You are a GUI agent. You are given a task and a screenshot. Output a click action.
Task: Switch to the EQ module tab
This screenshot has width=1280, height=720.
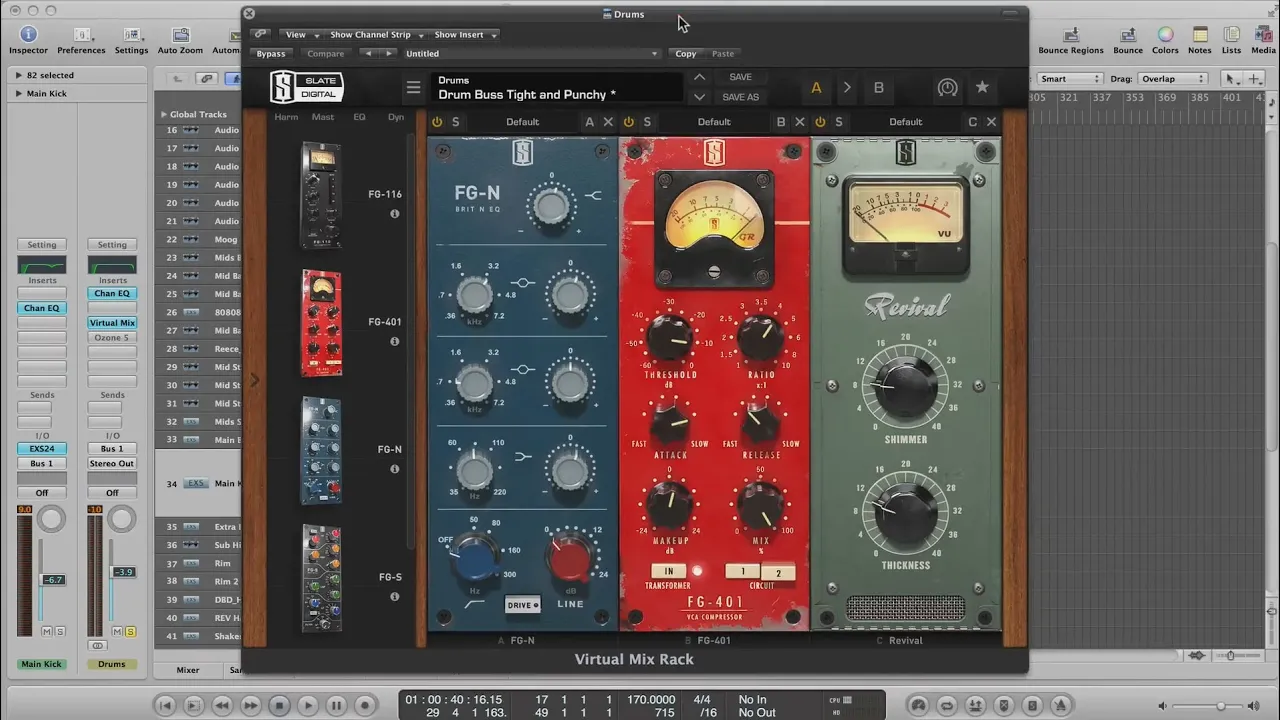click(359, 117)
